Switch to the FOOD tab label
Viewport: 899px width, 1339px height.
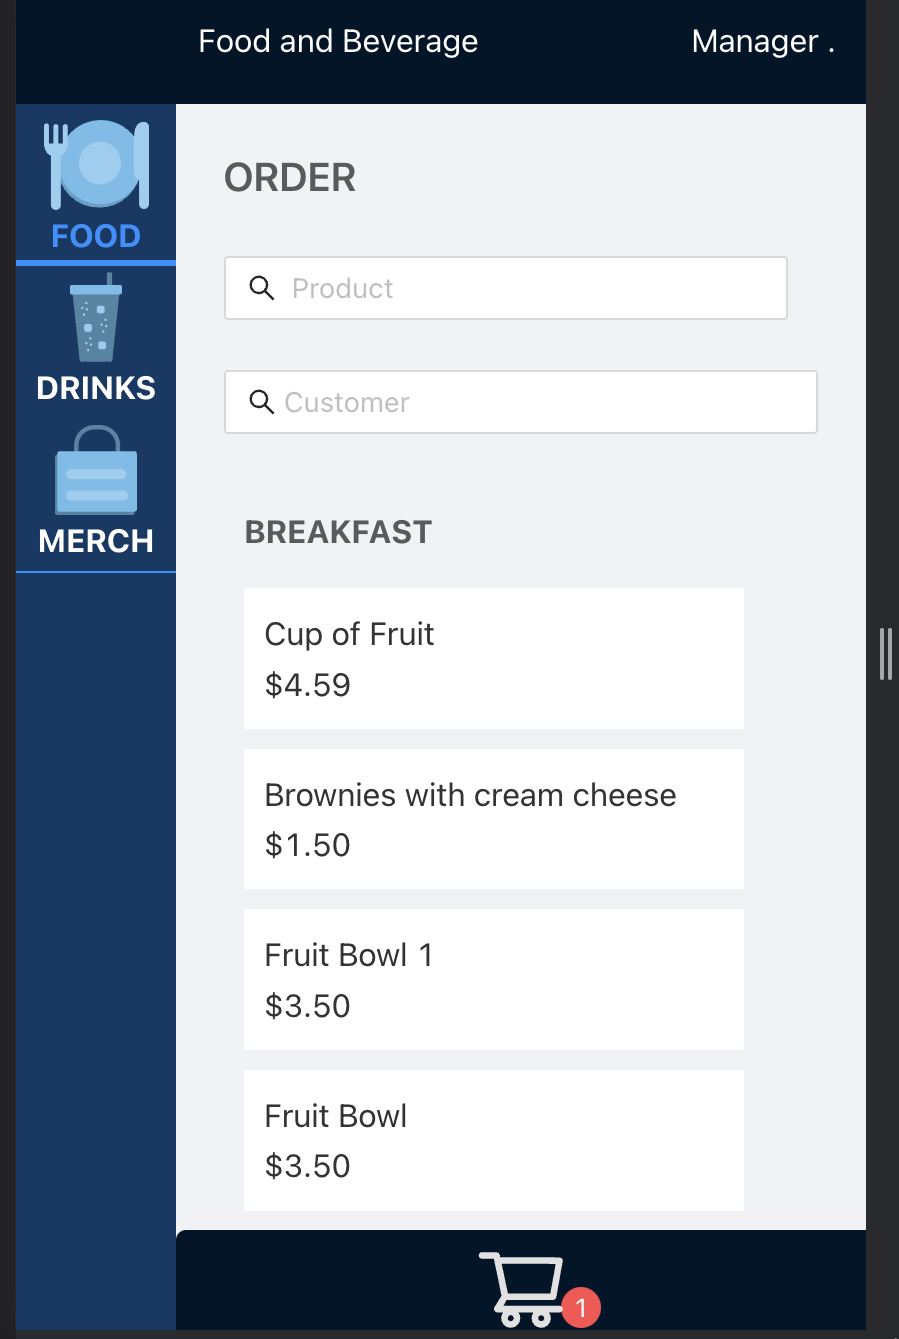(96, 237)
